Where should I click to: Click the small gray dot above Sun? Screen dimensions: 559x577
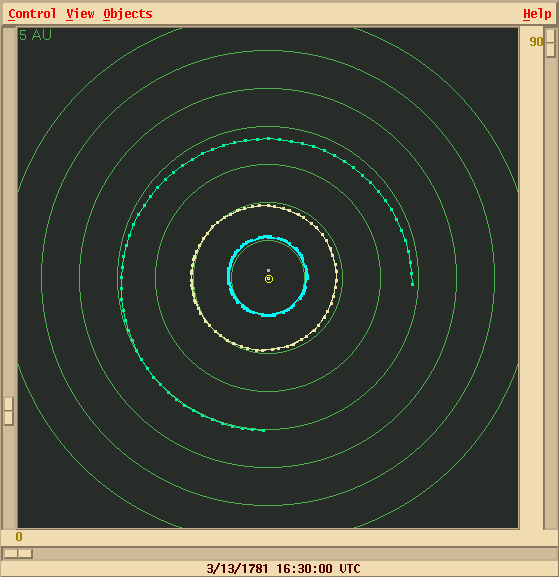(x=268, y=270)
